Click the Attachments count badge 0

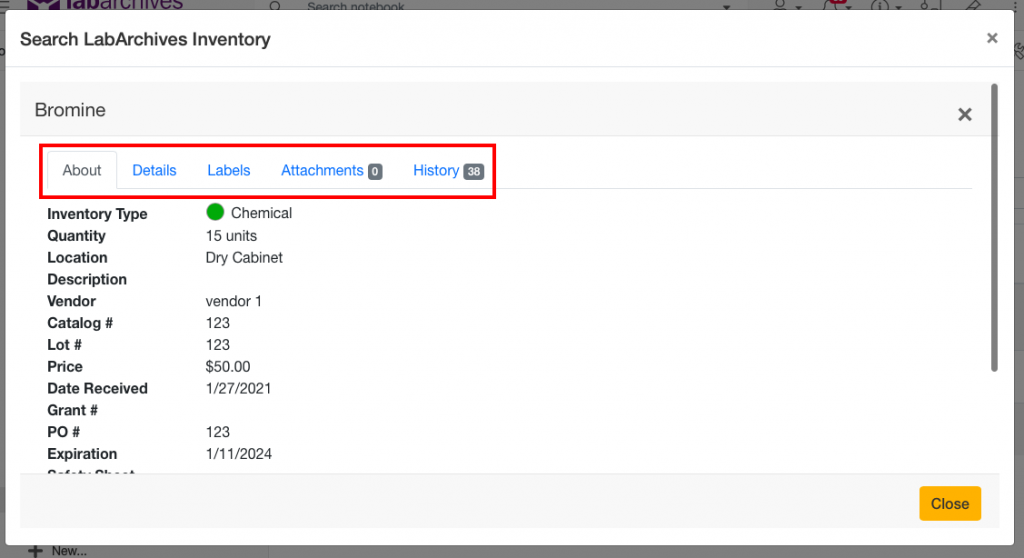coord(375,171)
